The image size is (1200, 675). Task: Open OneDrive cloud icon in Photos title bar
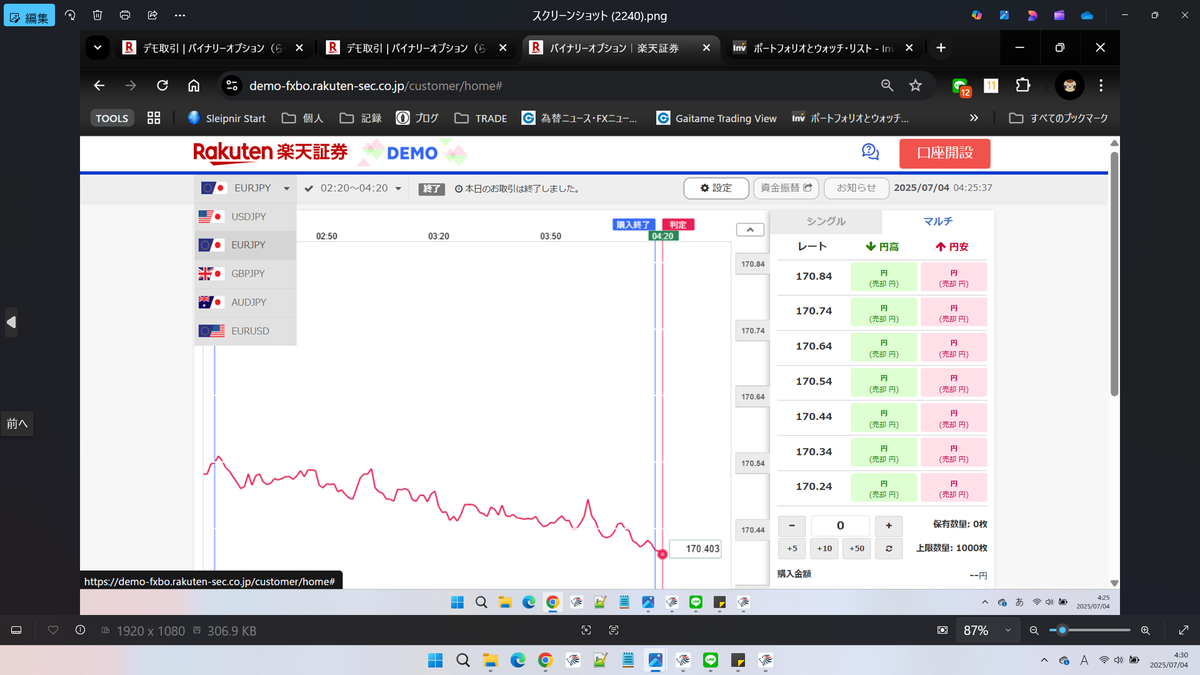(1087, 16)
